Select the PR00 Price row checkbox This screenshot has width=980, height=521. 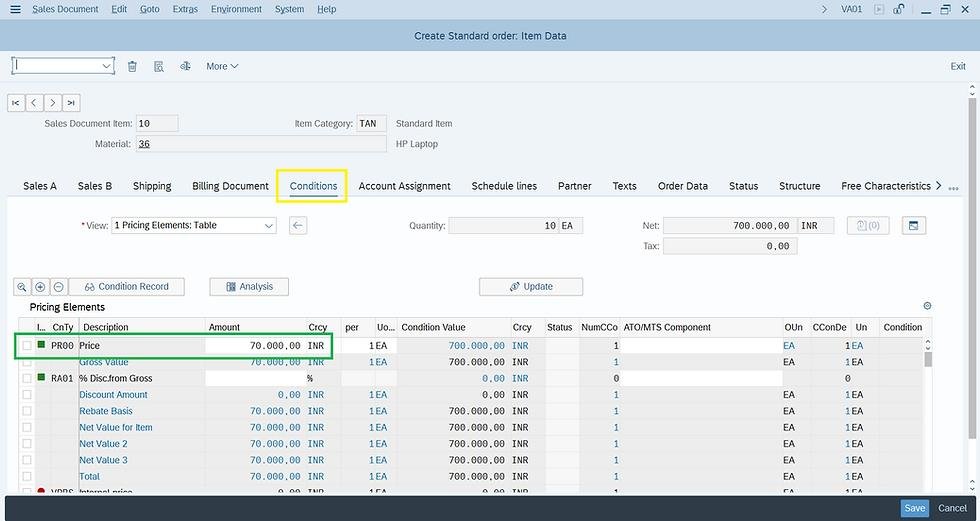pos(27,345)
